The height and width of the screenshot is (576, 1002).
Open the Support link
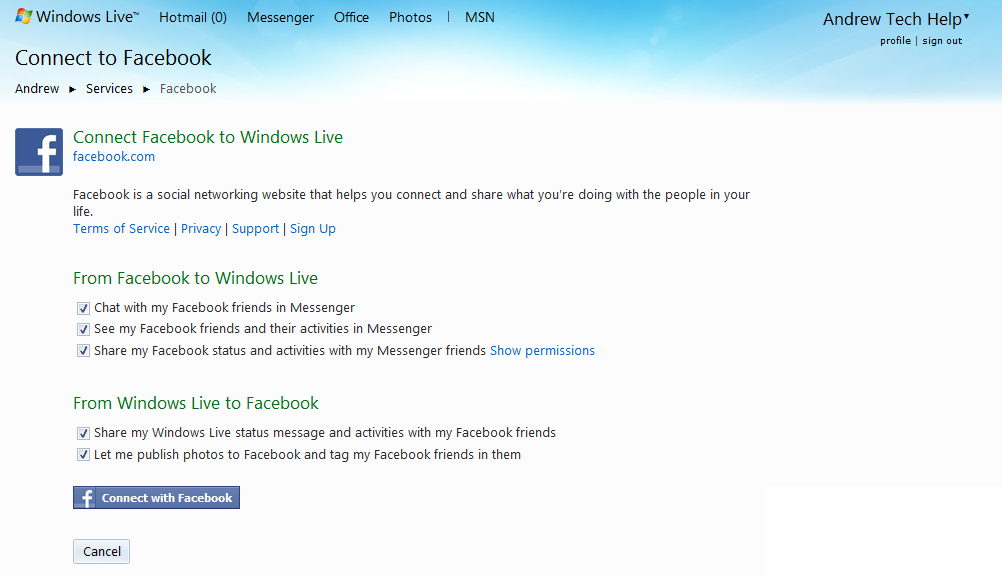click(256, 228)
